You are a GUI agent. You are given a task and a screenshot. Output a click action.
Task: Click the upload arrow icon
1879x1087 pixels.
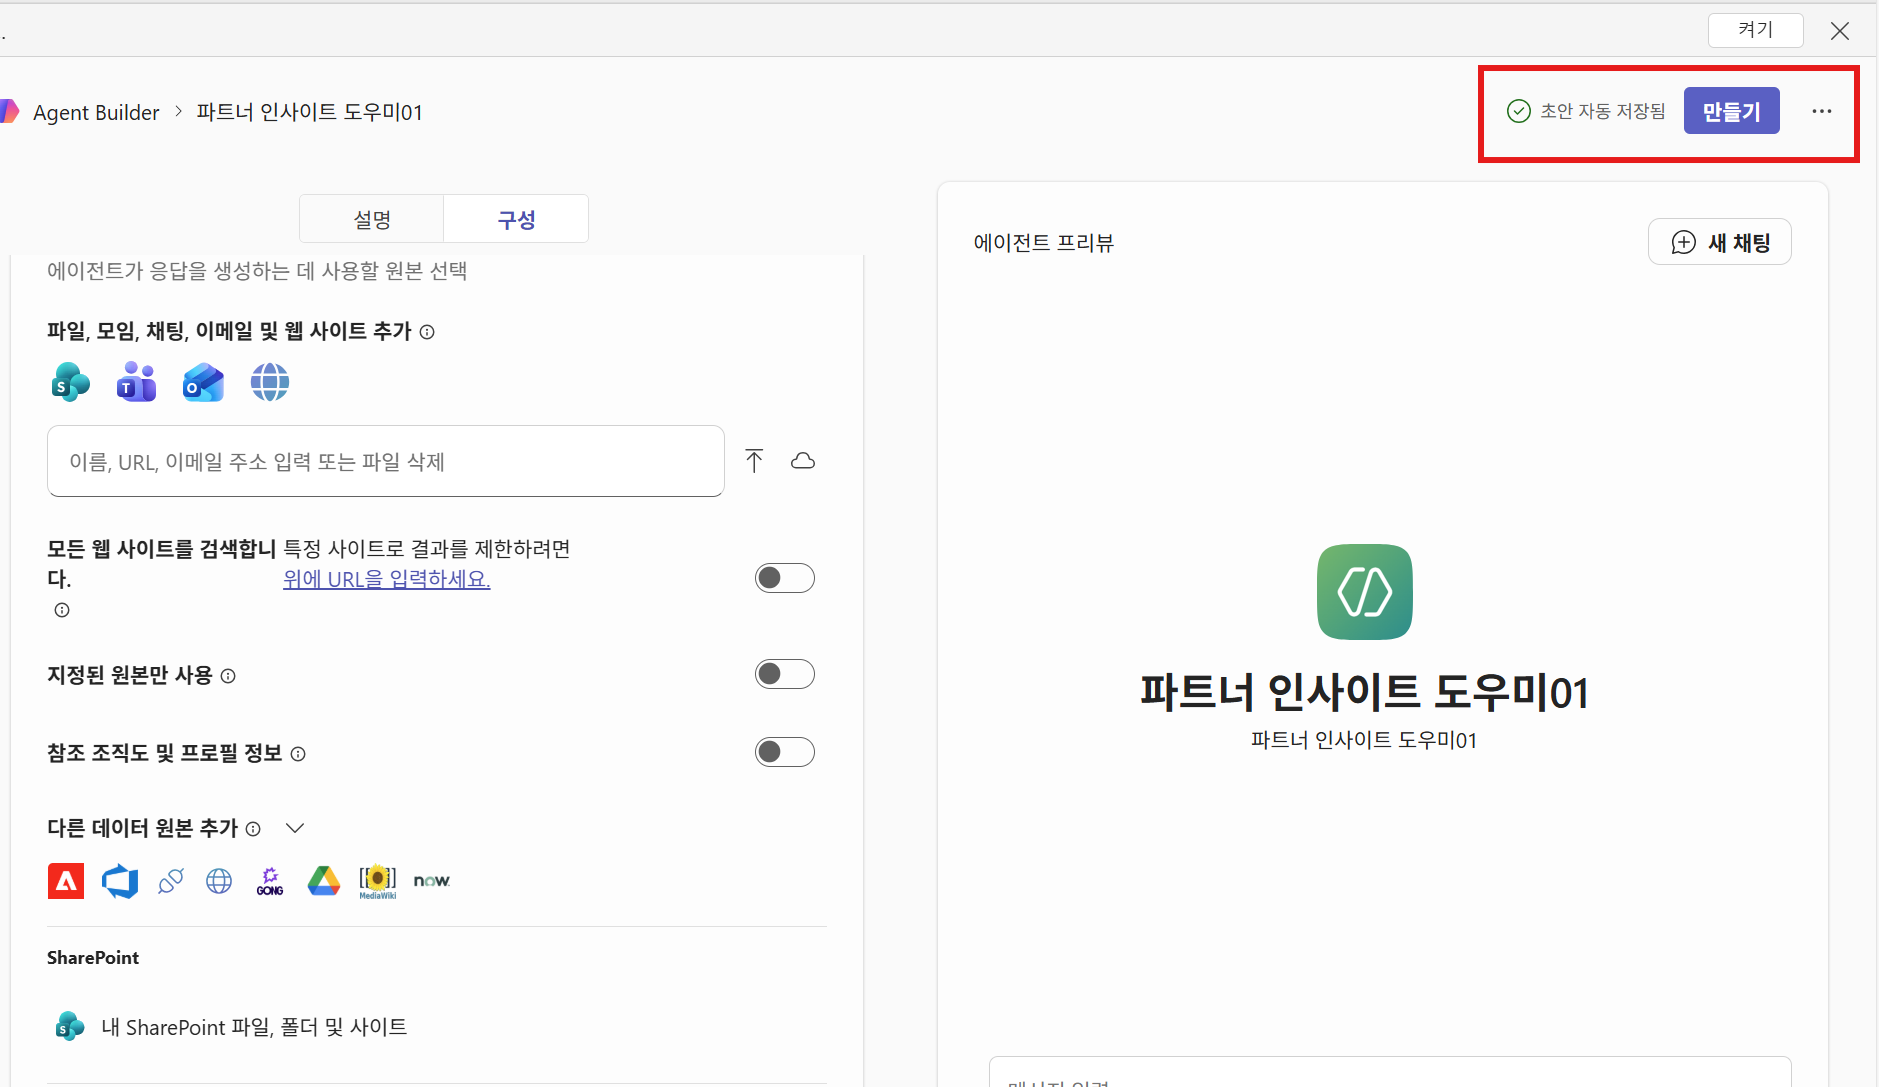click(754, 460)
